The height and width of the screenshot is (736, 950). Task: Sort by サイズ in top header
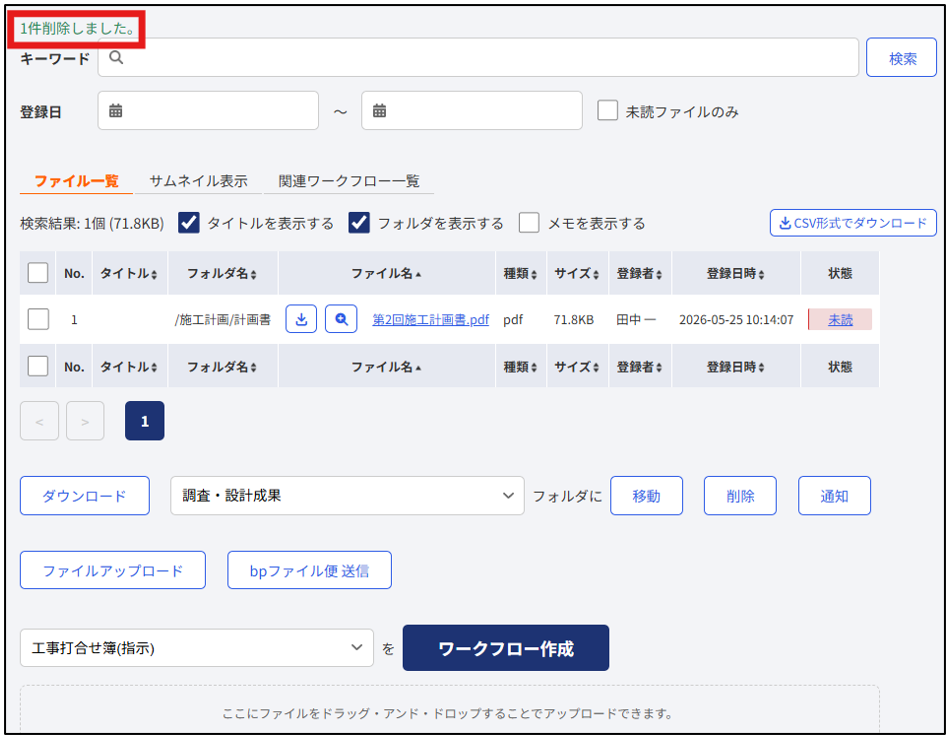click(577, 274)
